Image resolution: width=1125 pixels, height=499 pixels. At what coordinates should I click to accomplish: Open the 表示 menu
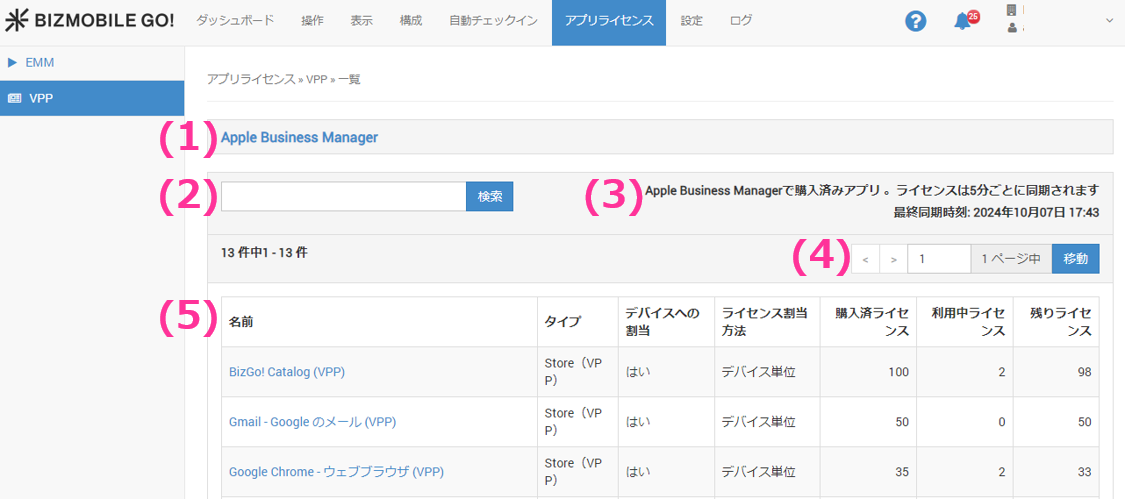pos(362,21)
